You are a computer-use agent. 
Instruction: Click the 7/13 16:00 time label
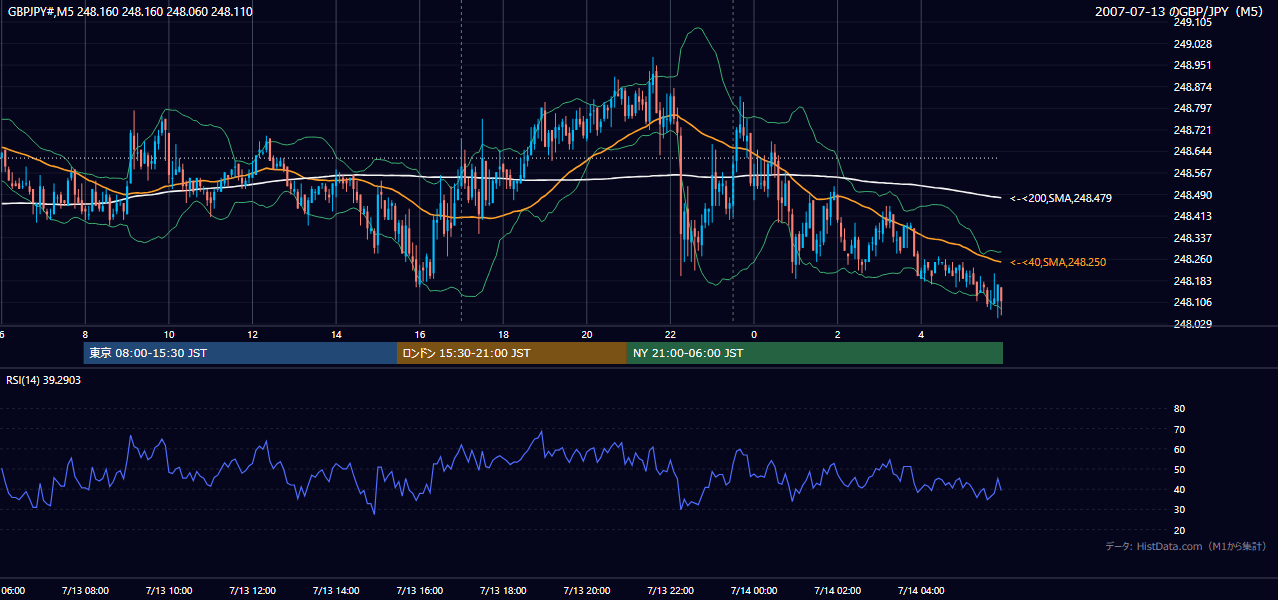point(420,591)
